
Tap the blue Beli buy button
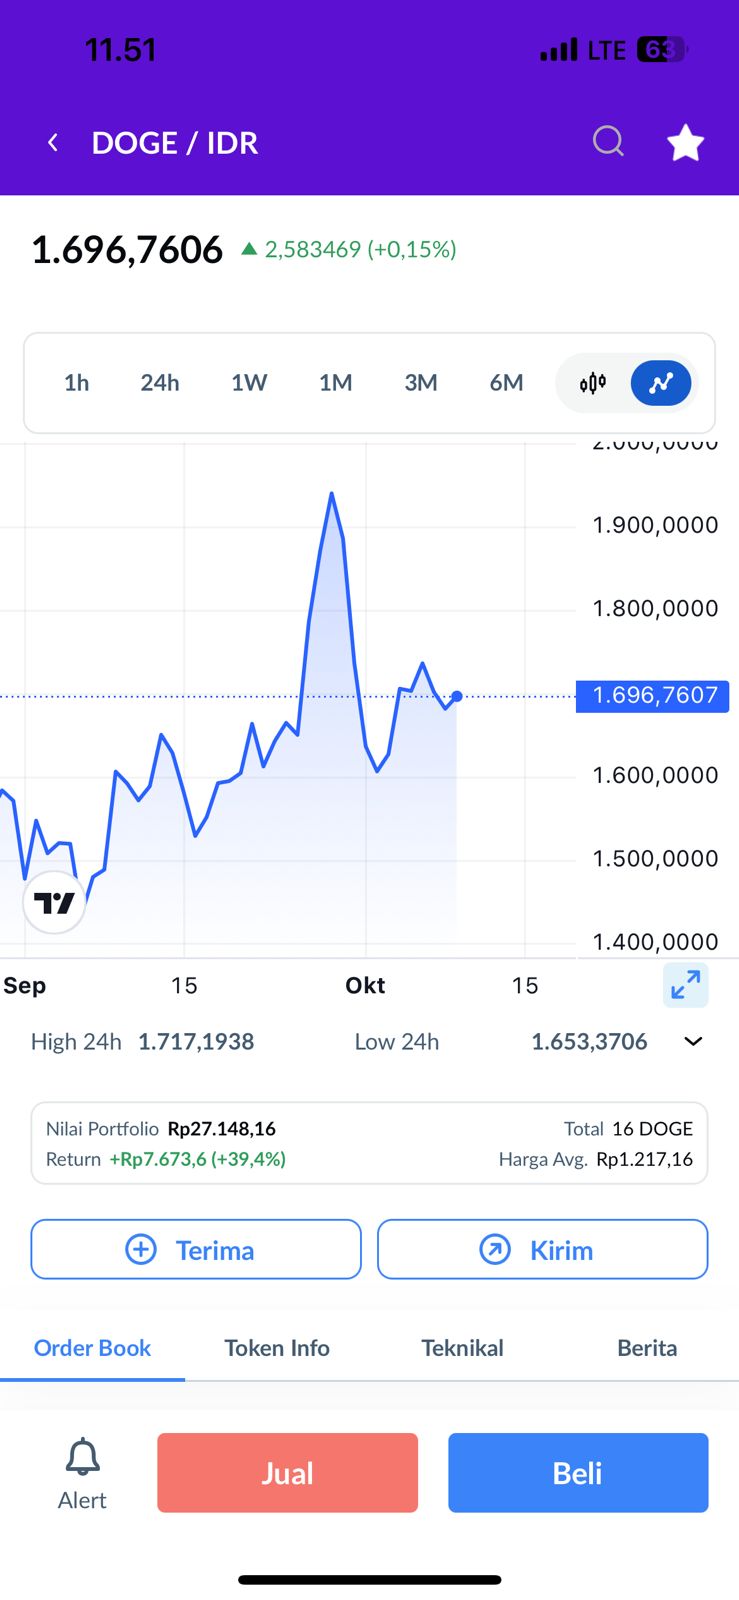pyautogui.click(x=578, y=1473)
